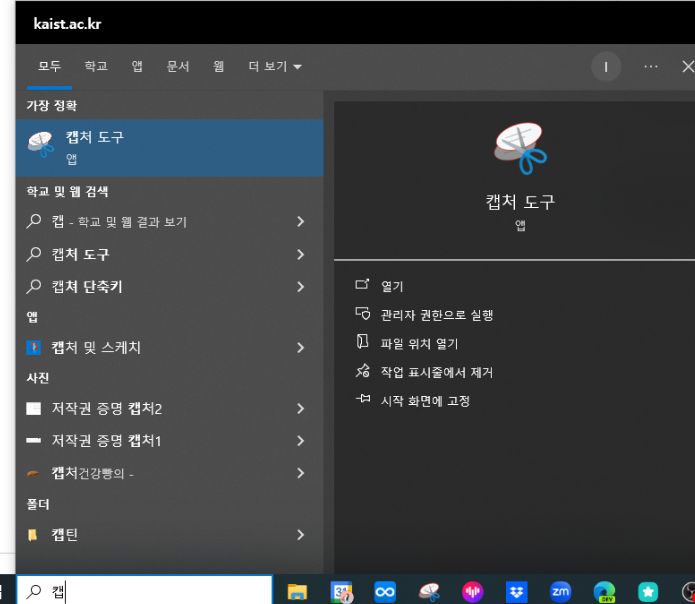Click the 캡 - 학교 및 웹 결과 보기 text
The height and width of the screenshot is (604, 695).
tap(119, 221)
